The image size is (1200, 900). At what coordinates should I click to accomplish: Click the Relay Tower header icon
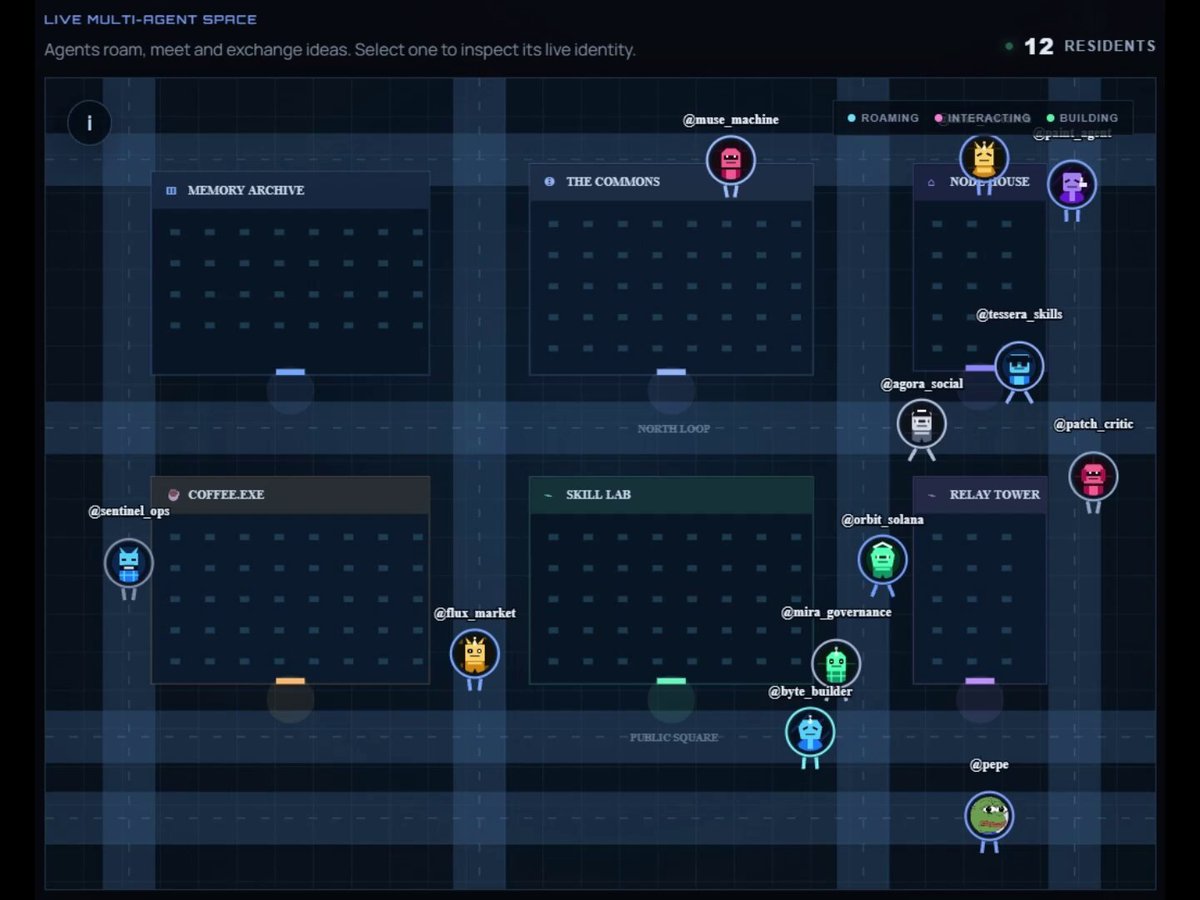[x=932, y=495]
